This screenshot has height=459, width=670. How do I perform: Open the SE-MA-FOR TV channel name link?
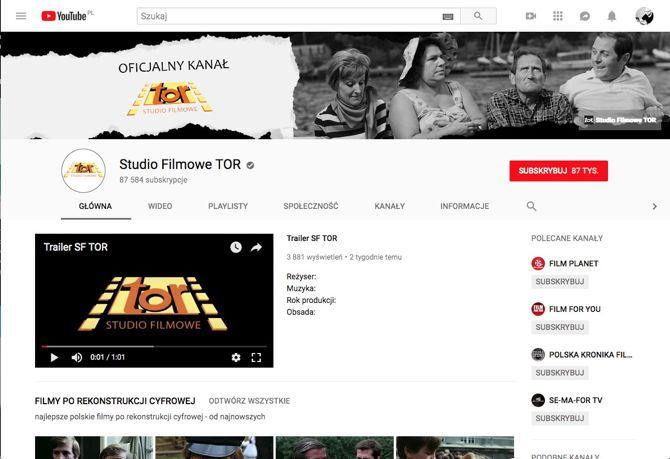(x=576, y=400)
